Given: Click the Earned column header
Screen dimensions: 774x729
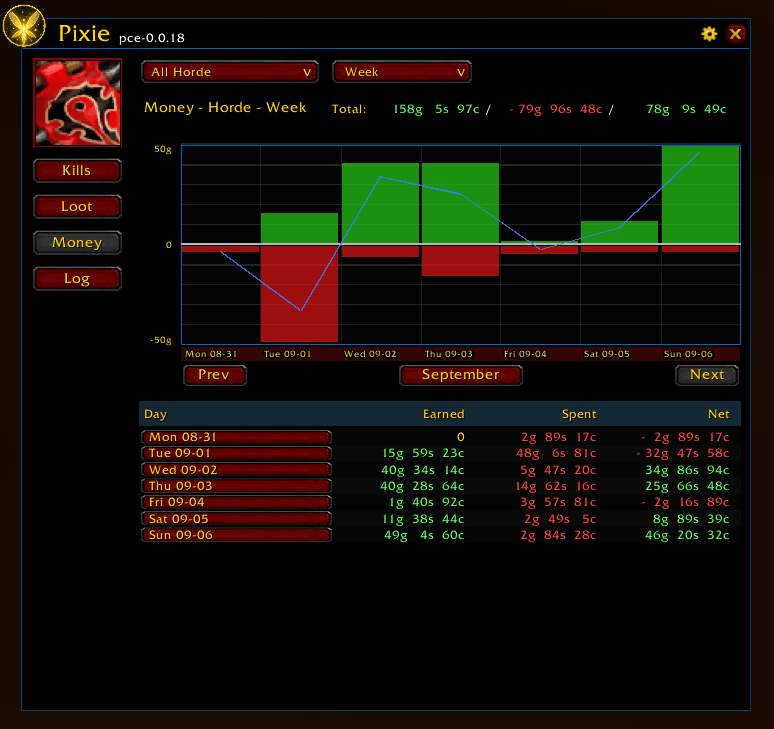Looking at the screenshot, I should pyautogui.click(x=443, y=414).
